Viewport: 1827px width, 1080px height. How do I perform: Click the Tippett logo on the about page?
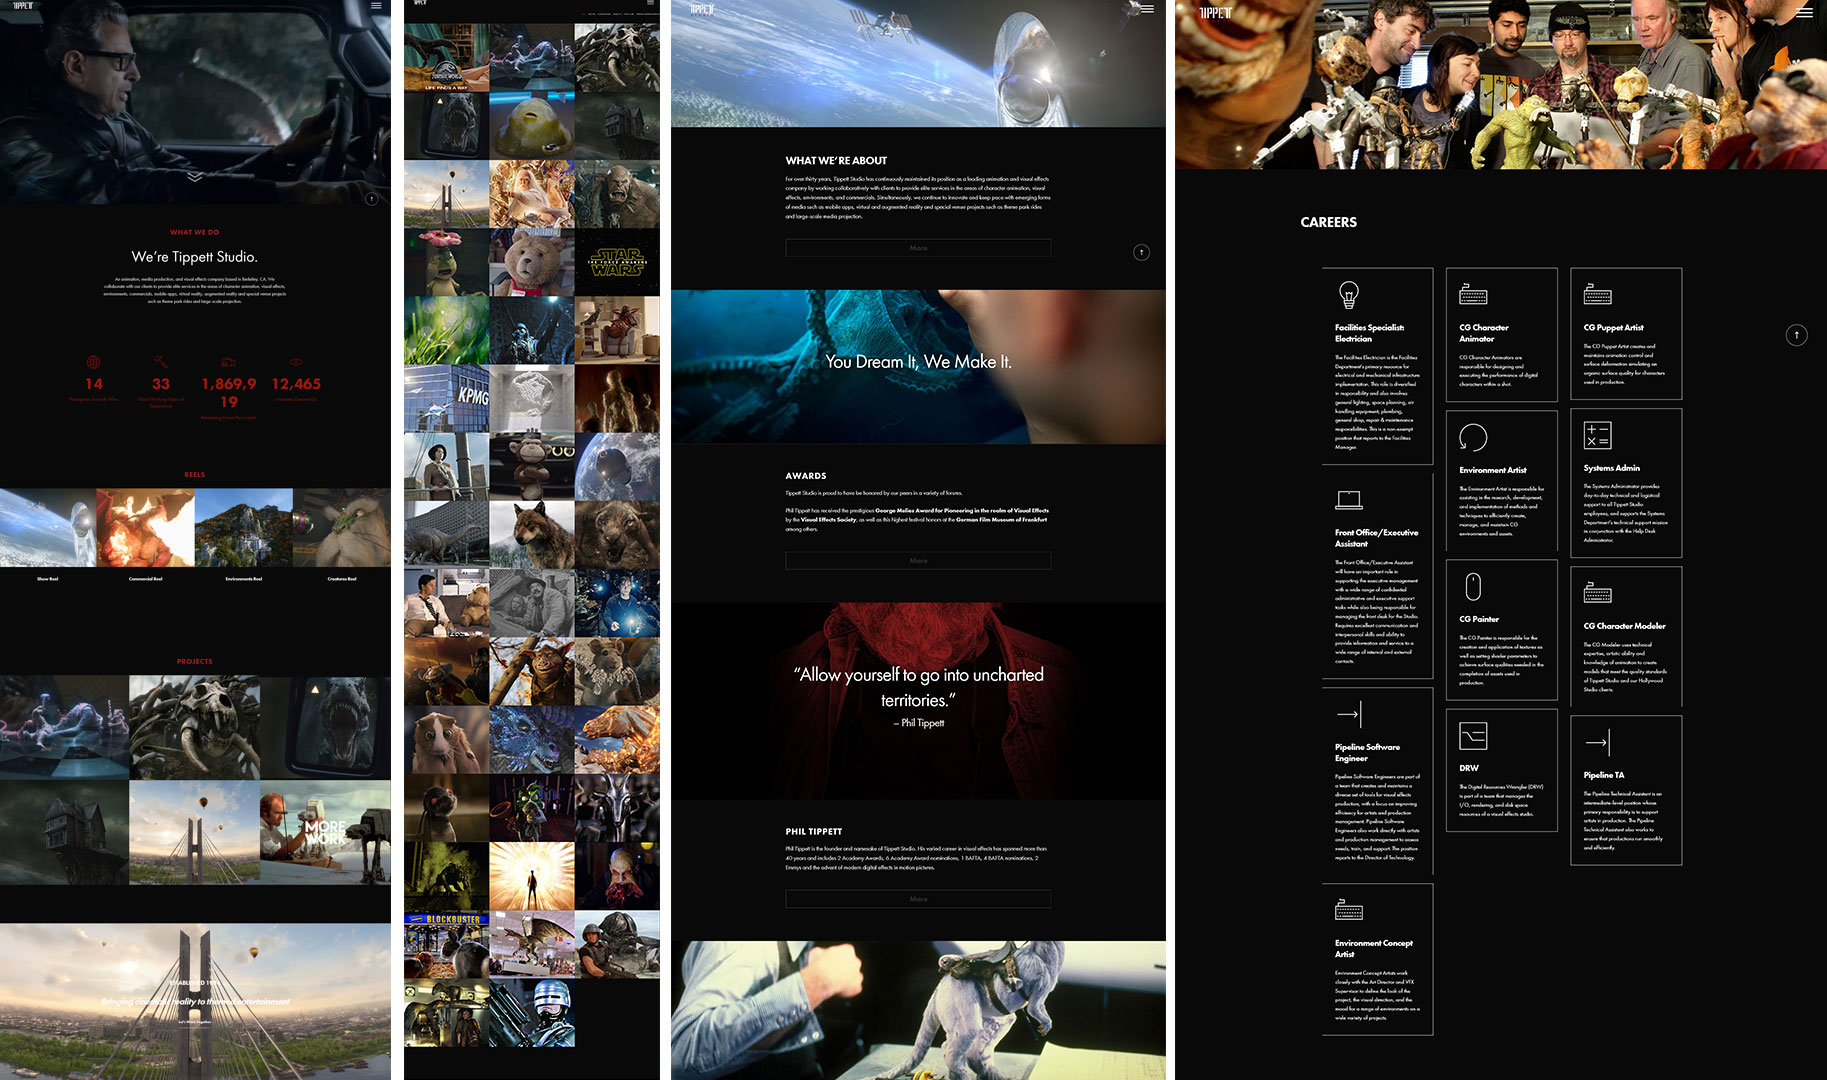coord(703,9)
